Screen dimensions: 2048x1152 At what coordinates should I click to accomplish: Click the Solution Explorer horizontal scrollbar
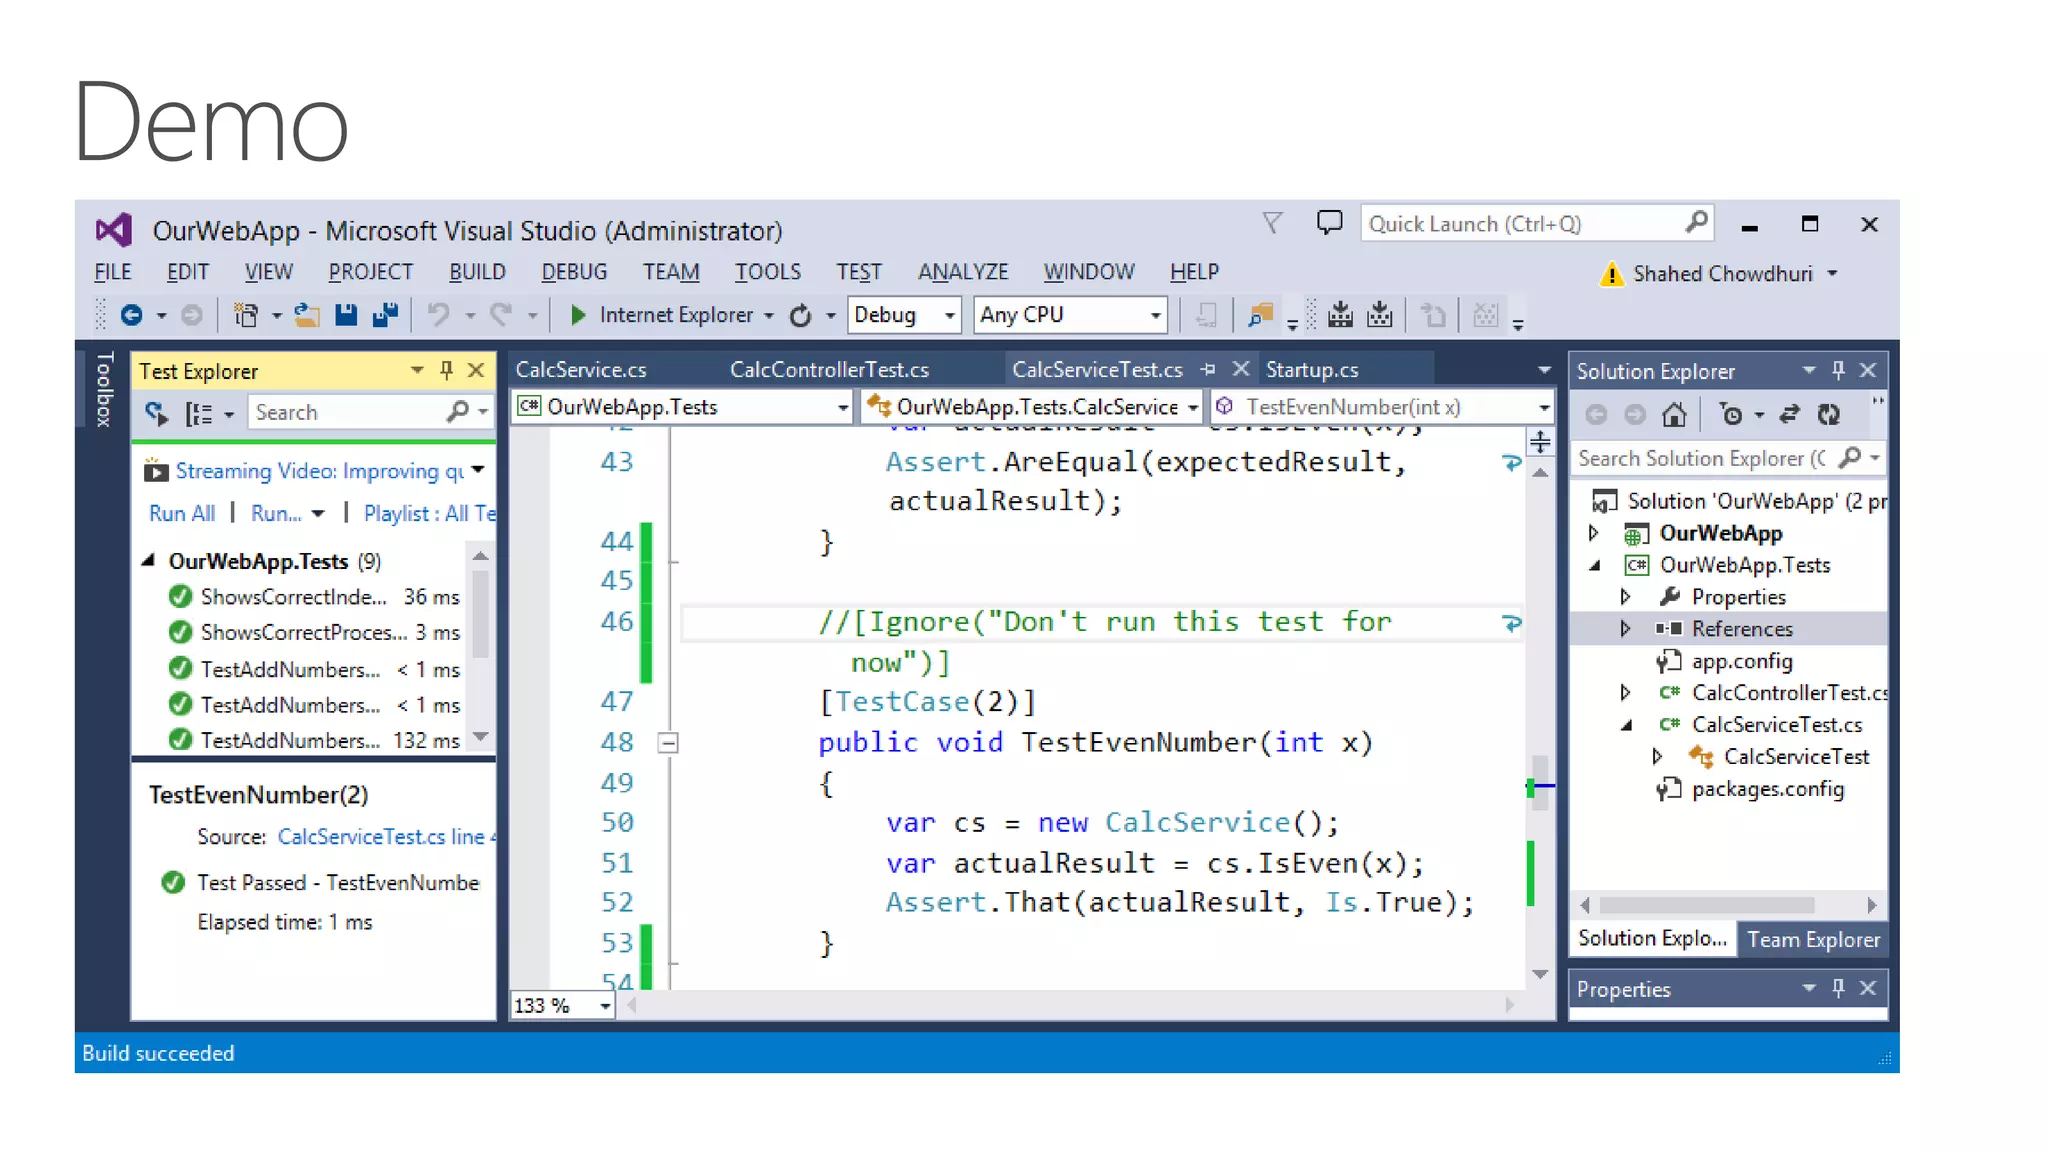(1706, 905)
